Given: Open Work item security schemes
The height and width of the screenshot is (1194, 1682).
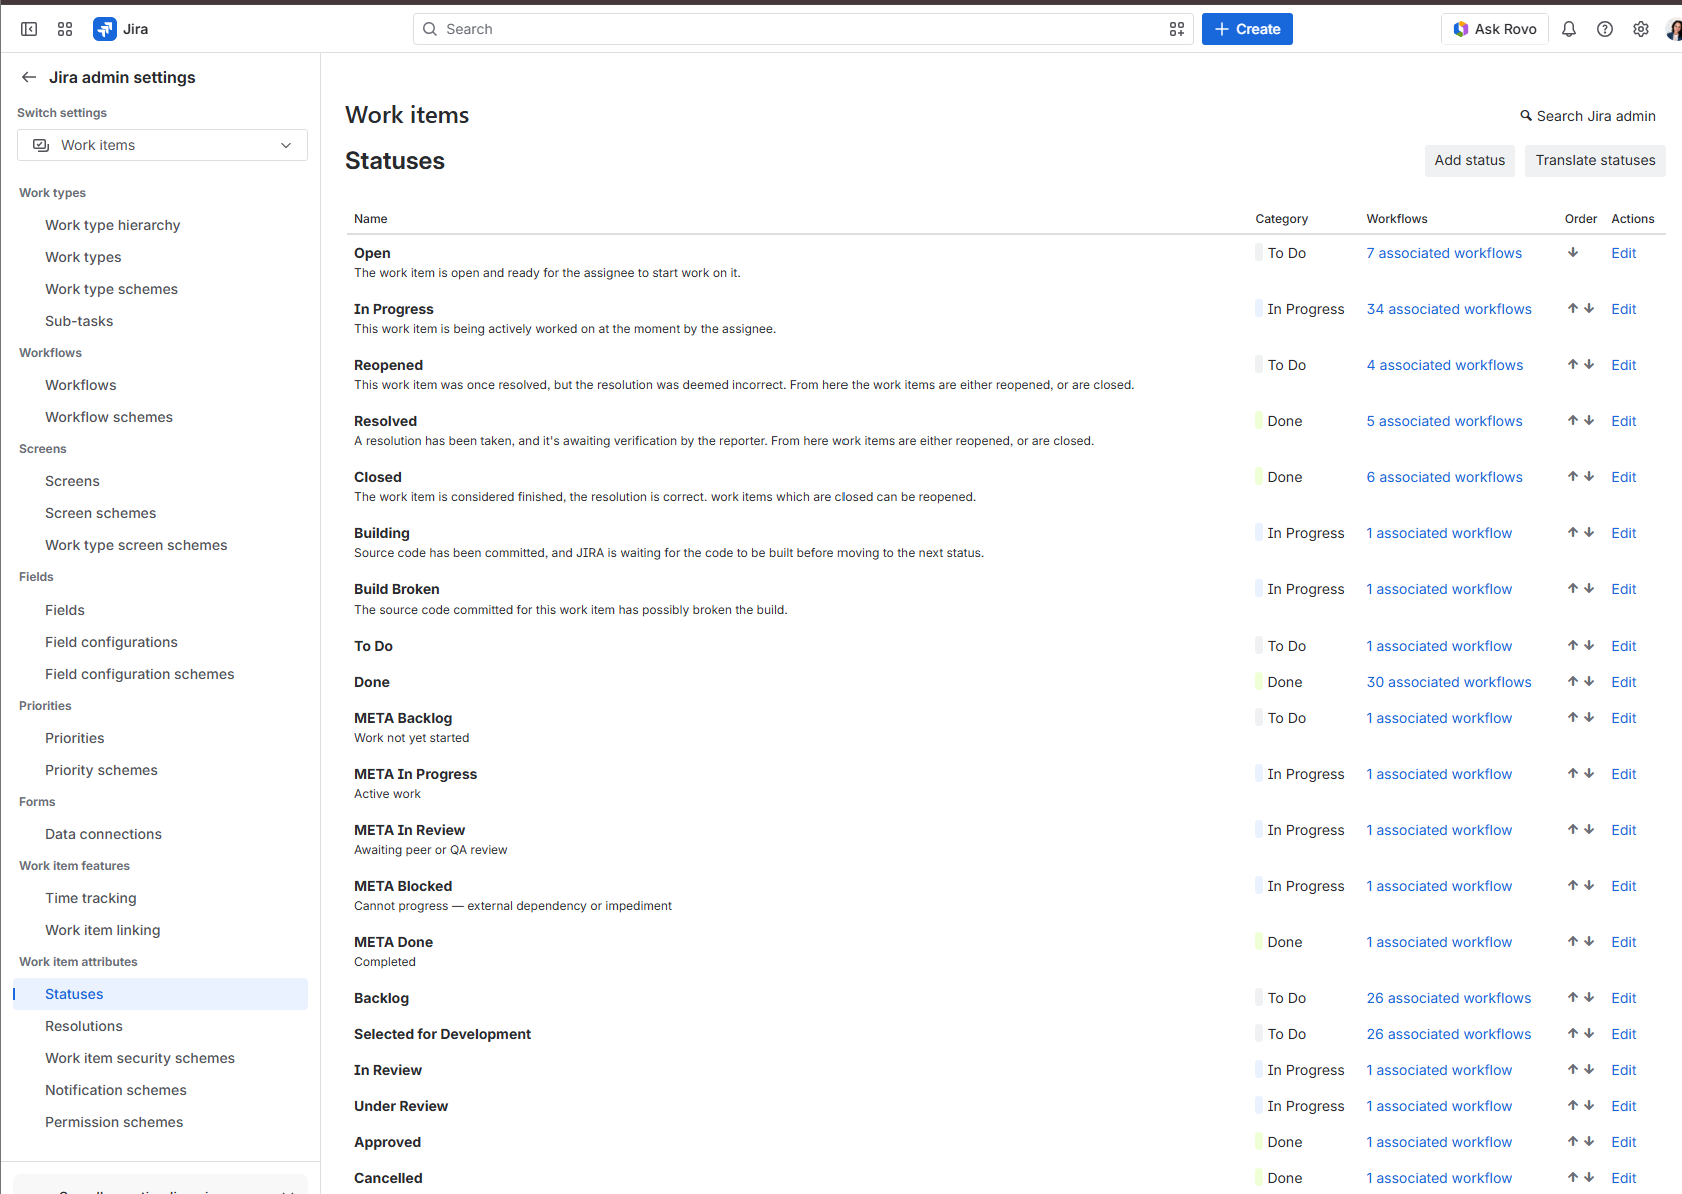Looking at the screenshot, I should [140, 1058].
